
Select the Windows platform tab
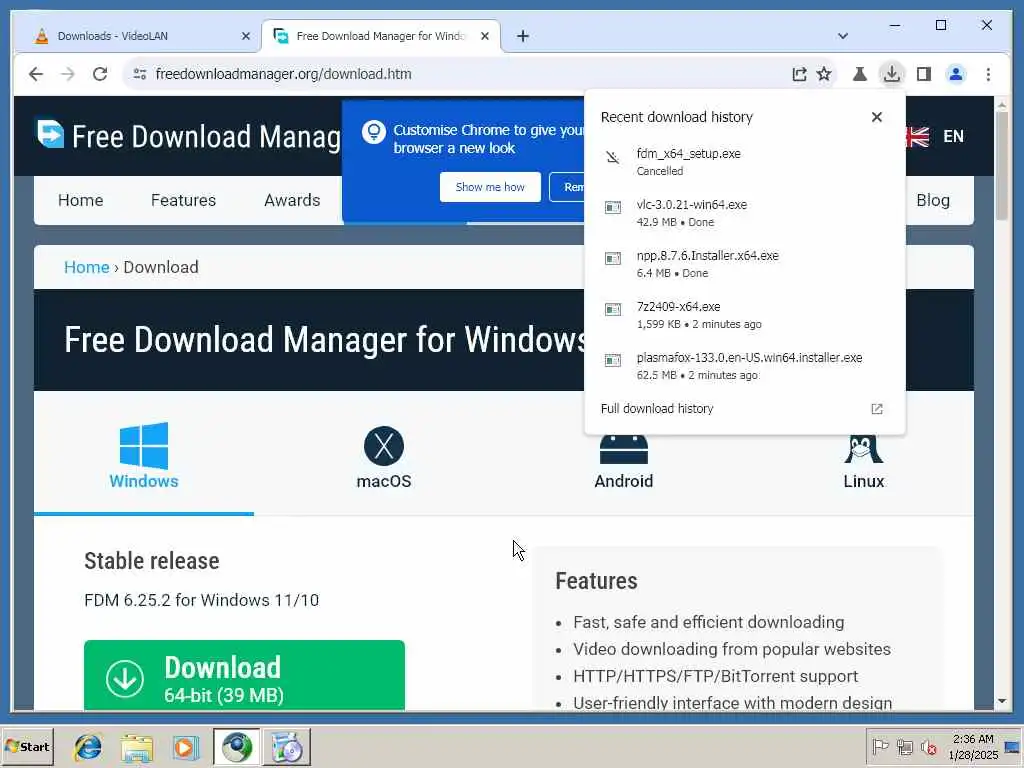[x=144, y=456]
